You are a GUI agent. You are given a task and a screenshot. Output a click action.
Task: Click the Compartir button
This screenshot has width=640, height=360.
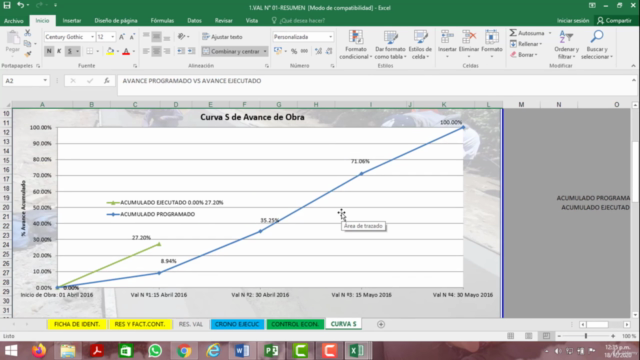coord(614,20)
